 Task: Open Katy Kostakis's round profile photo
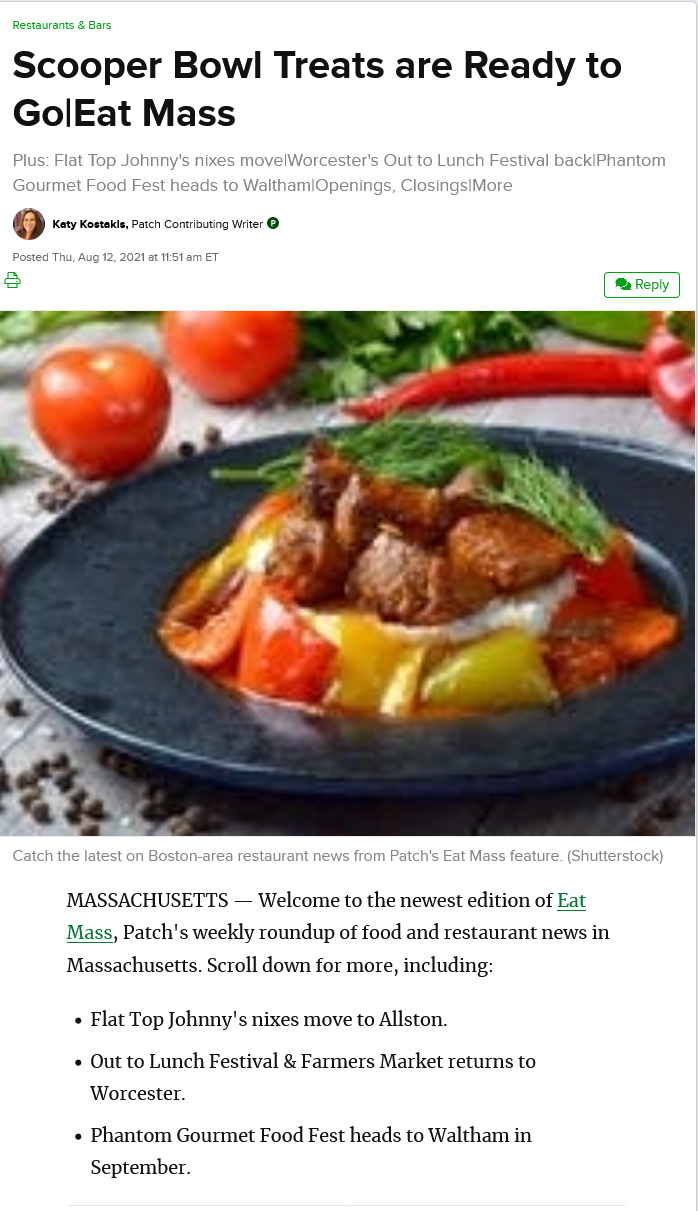(29, 224)
